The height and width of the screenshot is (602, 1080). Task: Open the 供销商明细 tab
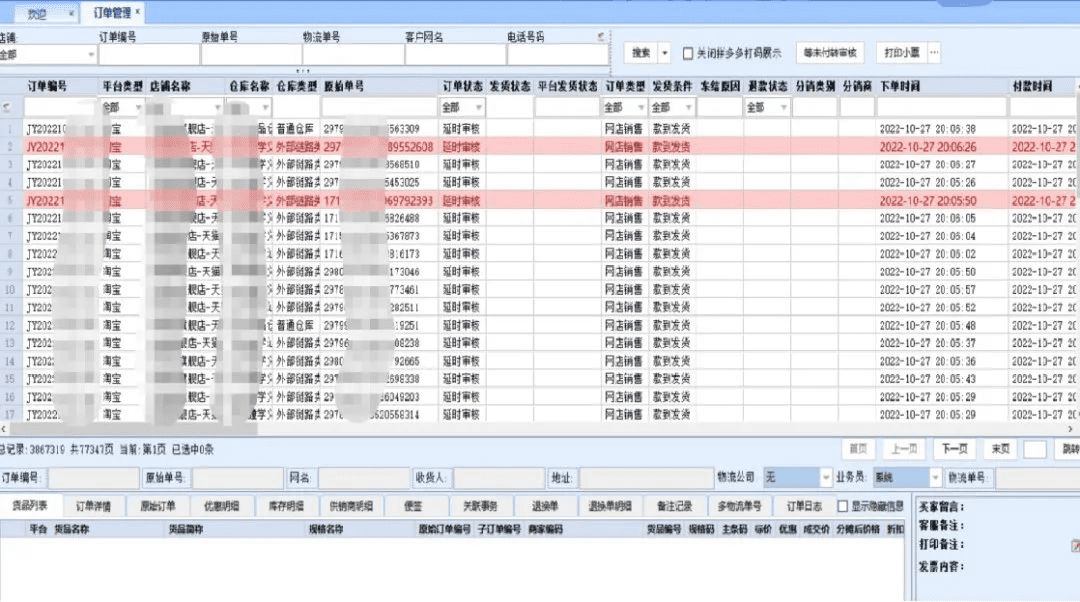pos(351,506)
